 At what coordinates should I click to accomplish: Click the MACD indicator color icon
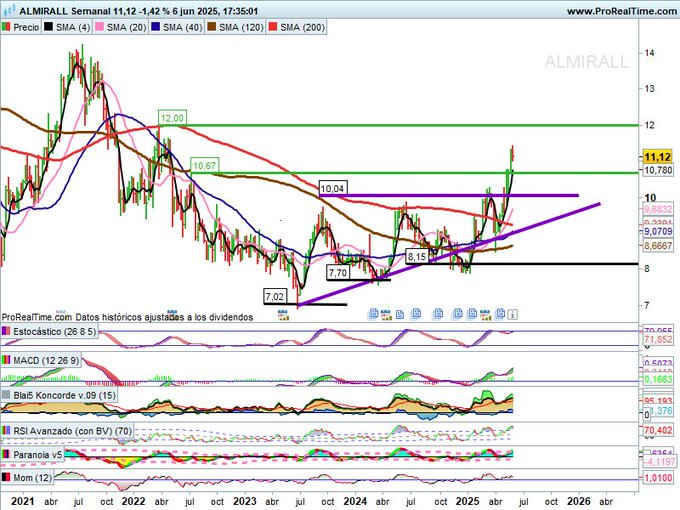point(6,360)
